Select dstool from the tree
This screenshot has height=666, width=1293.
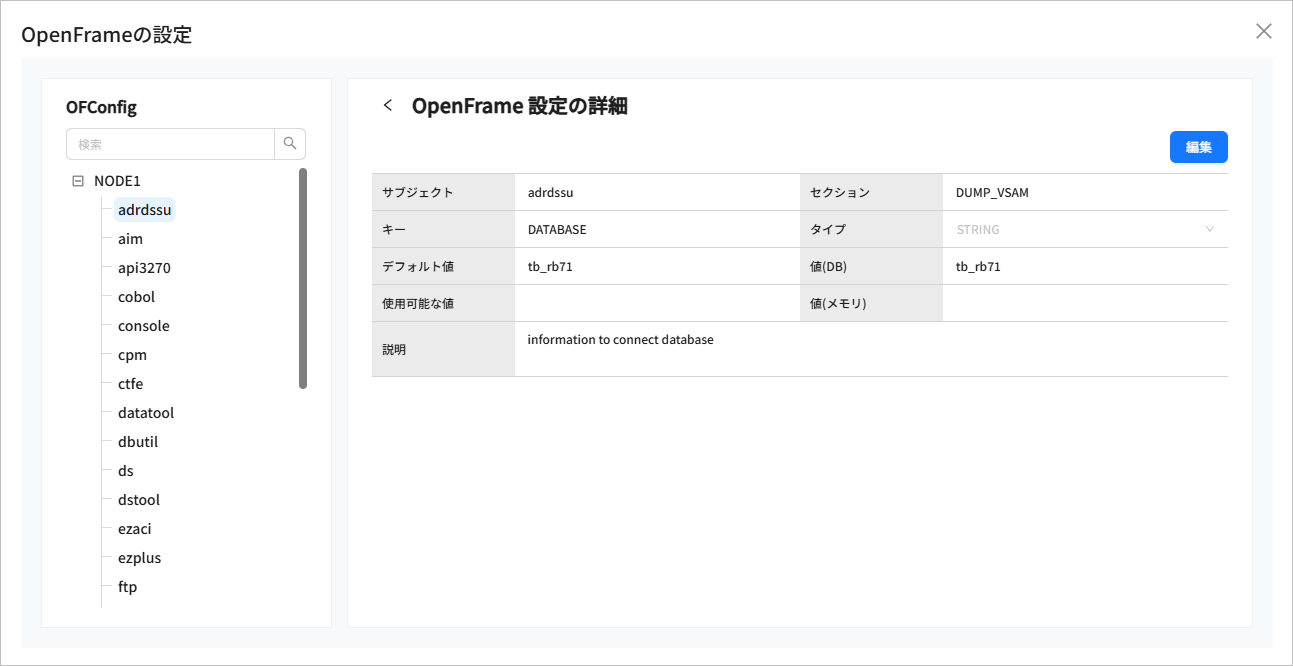coord(139,500)
